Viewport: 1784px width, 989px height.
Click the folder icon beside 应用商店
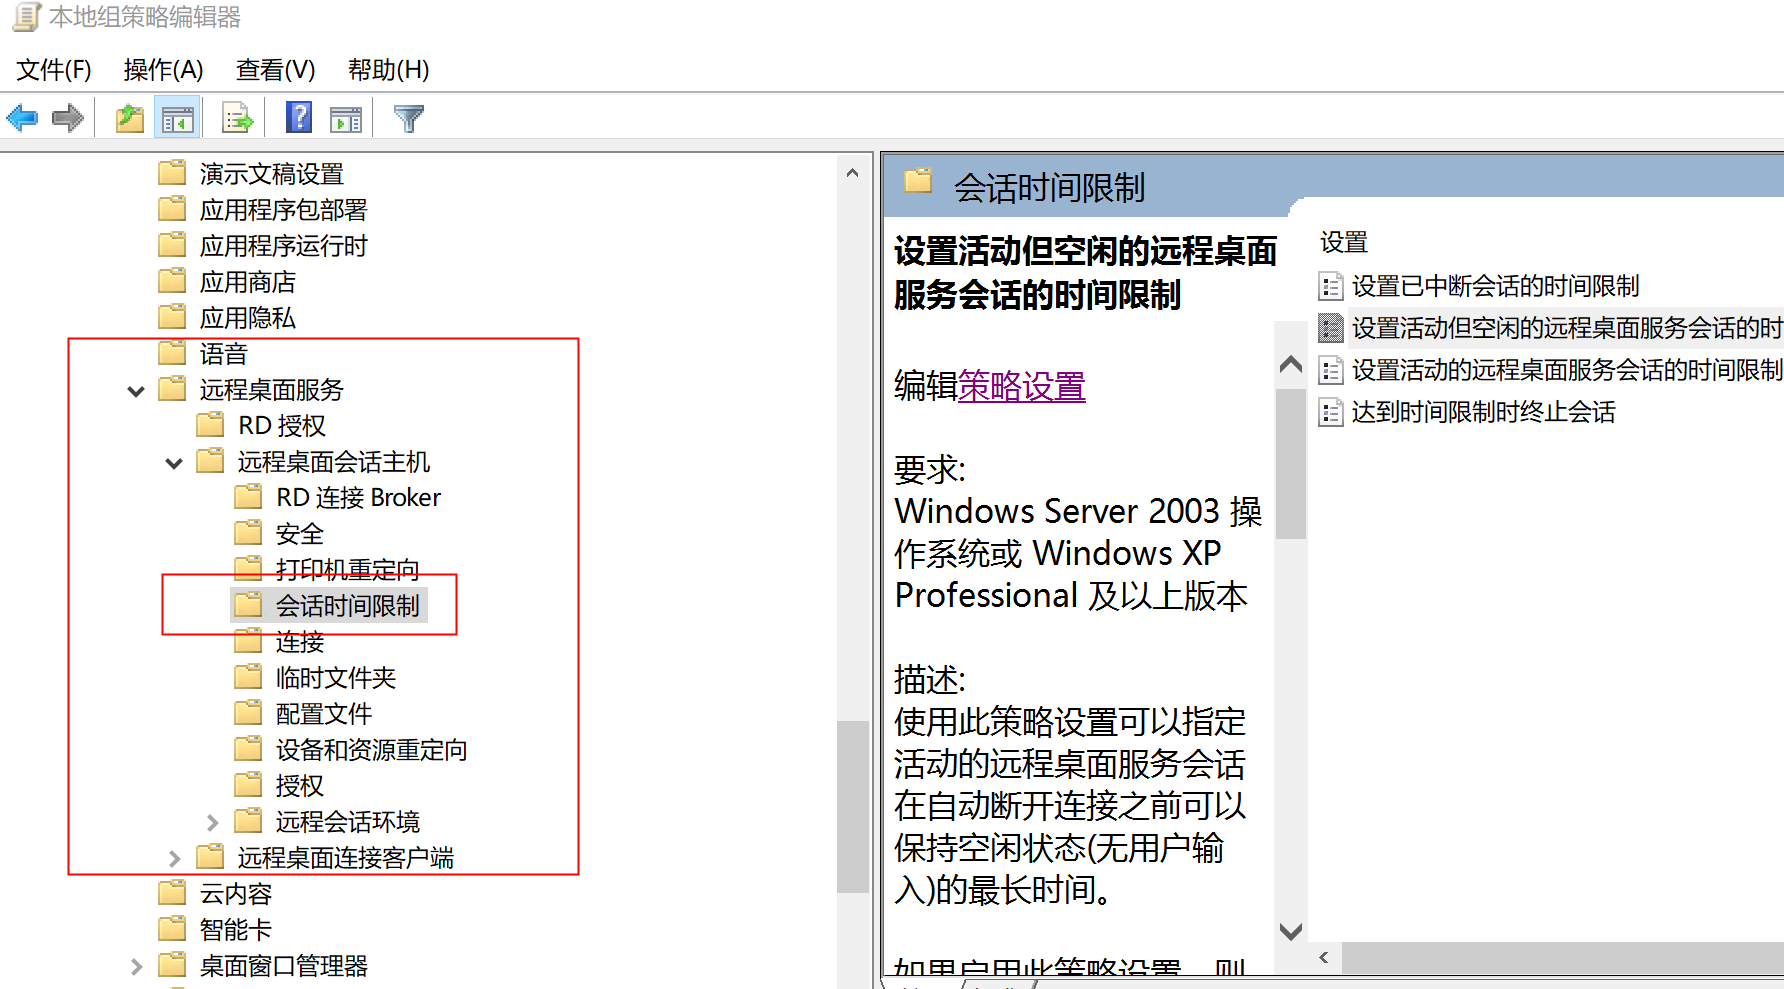[x=172, y=281]
